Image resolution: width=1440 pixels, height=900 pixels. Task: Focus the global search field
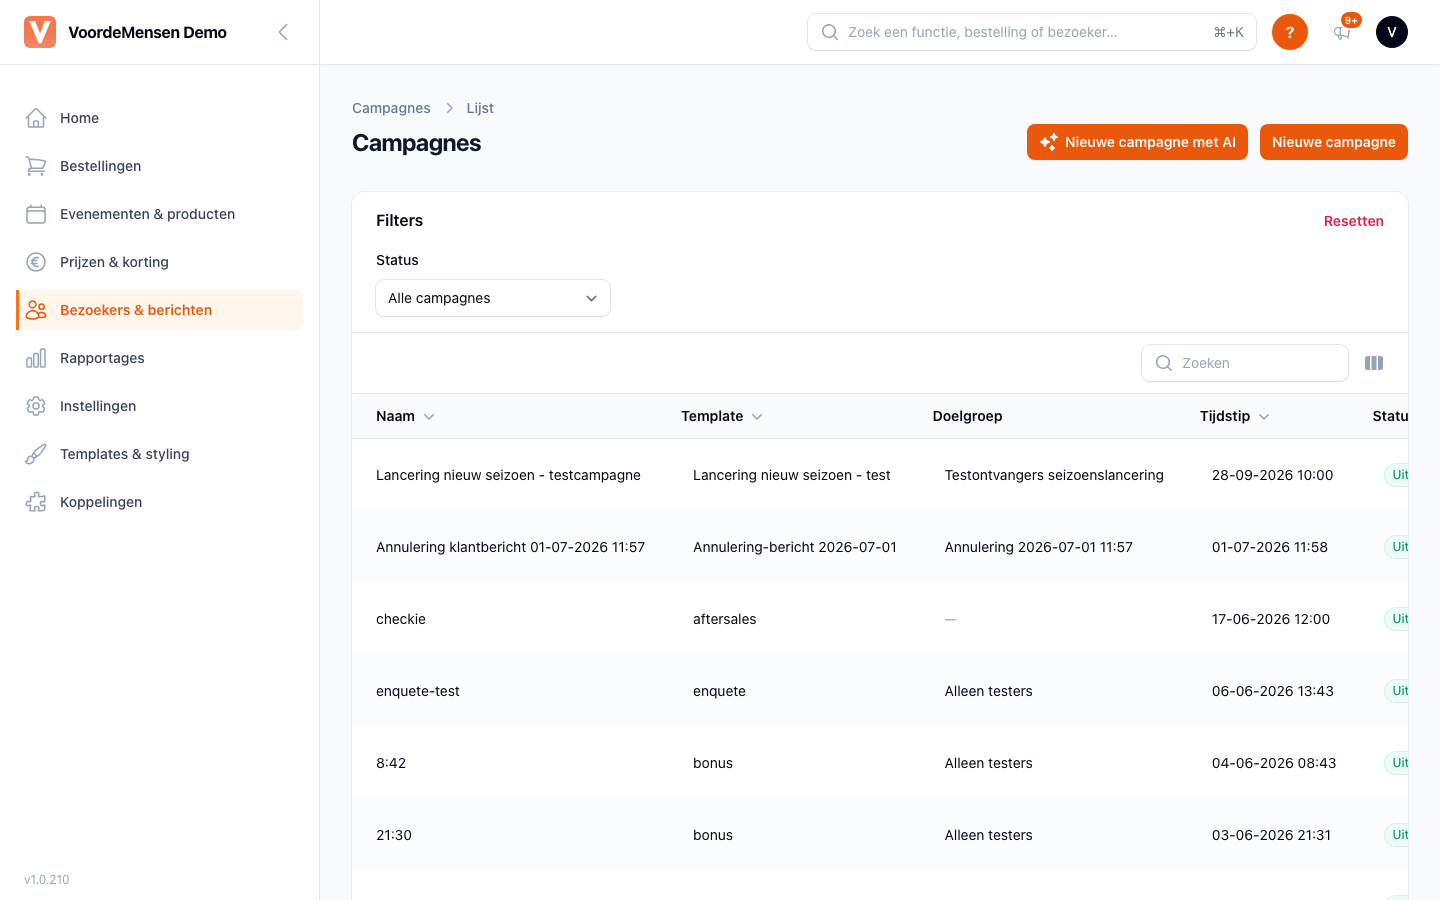click(1031, 32)
